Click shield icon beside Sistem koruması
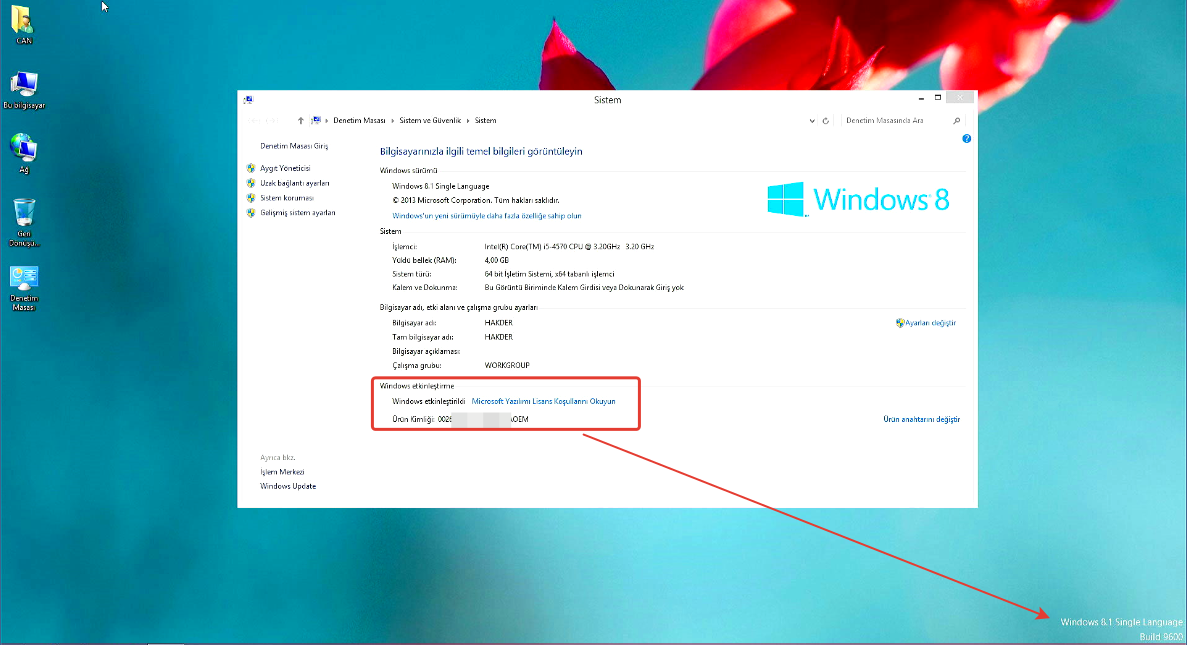This screenshot has height=645, width=1187. (x=251, y=198)
